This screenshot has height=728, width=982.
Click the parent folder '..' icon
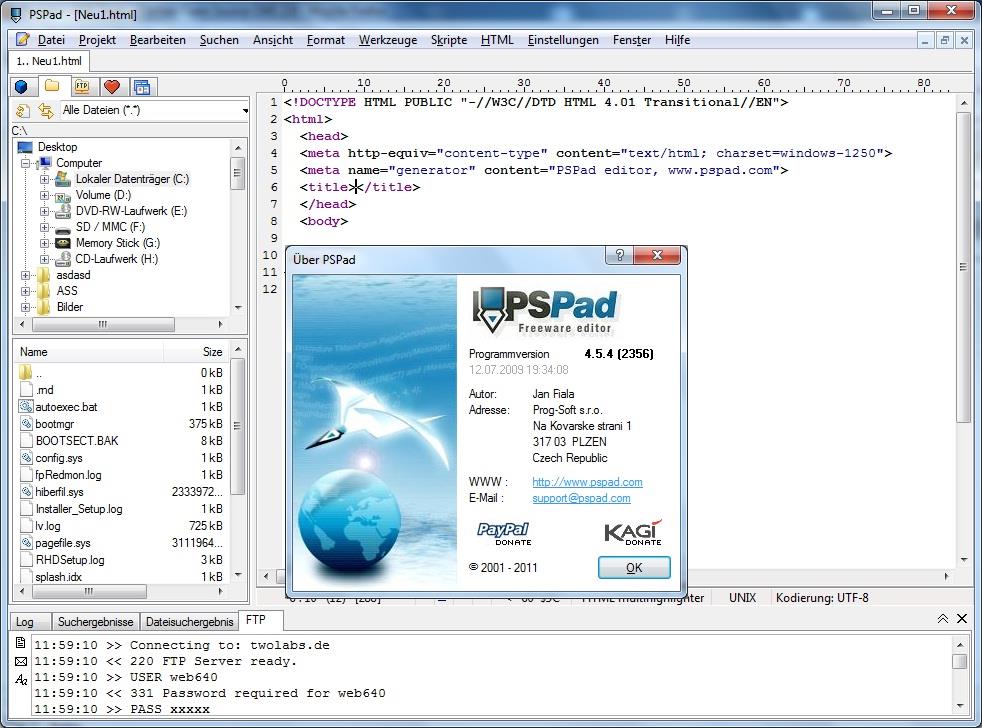(26, 372)
